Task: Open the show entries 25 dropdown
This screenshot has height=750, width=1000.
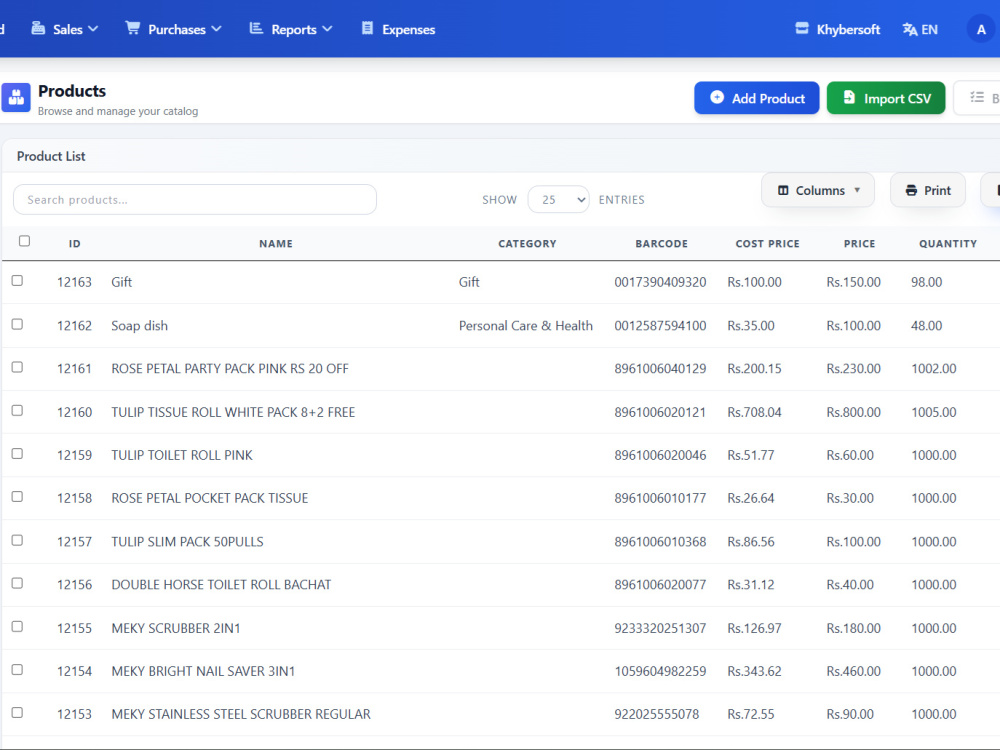Action: (x=558, y=200)
